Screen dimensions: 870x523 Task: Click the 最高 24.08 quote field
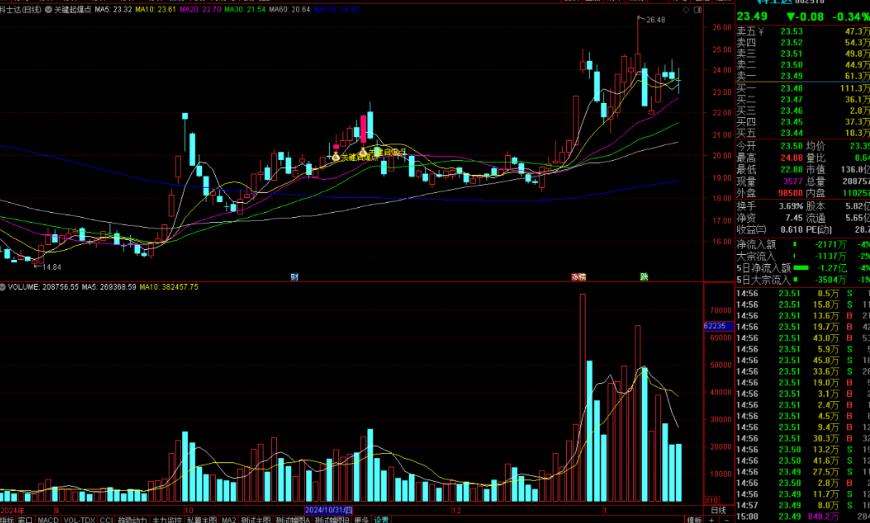[x=770, y=158]
